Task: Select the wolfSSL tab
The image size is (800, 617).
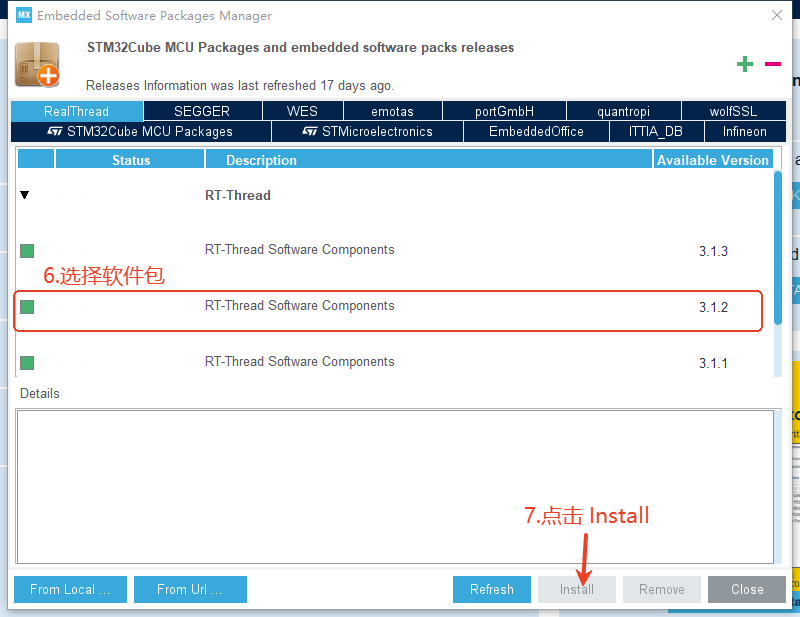Action: pyautogui.click(x=733, y=111)
